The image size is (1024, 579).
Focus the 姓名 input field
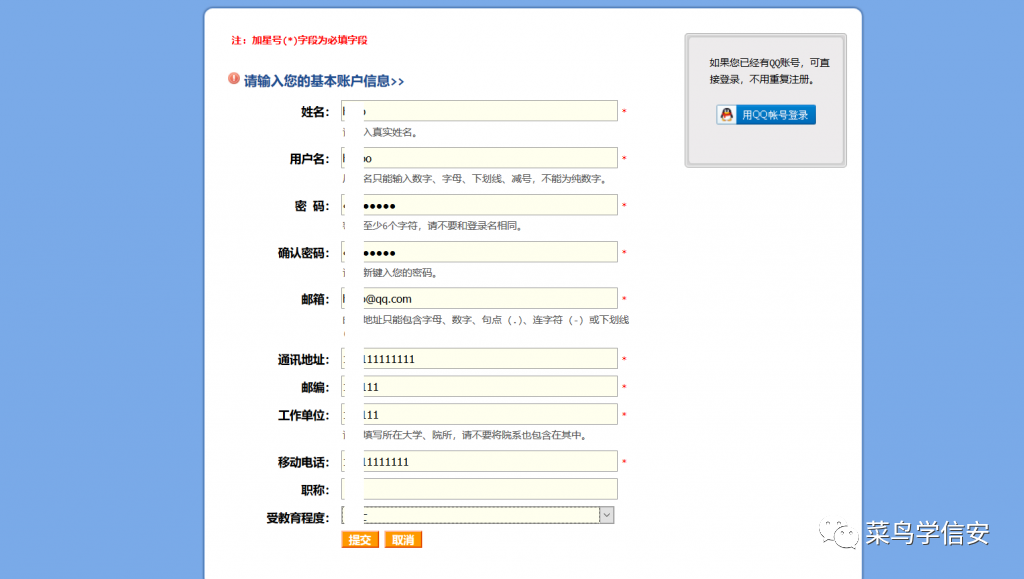pos(479,111)
